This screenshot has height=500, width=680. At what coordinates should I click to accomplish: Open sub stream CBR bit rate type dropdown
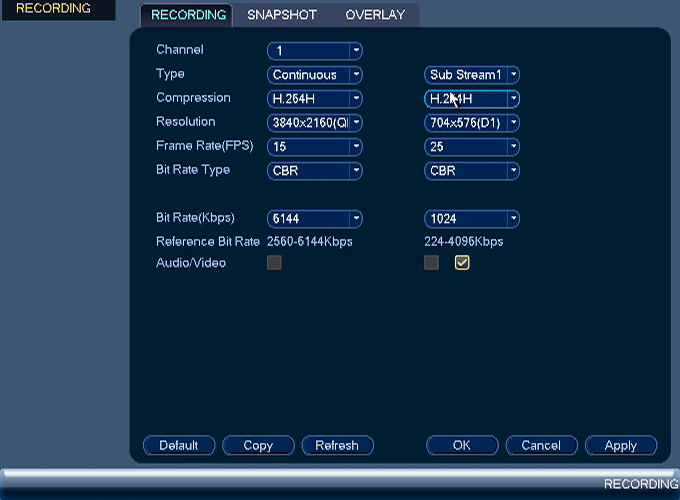[472, 171]
